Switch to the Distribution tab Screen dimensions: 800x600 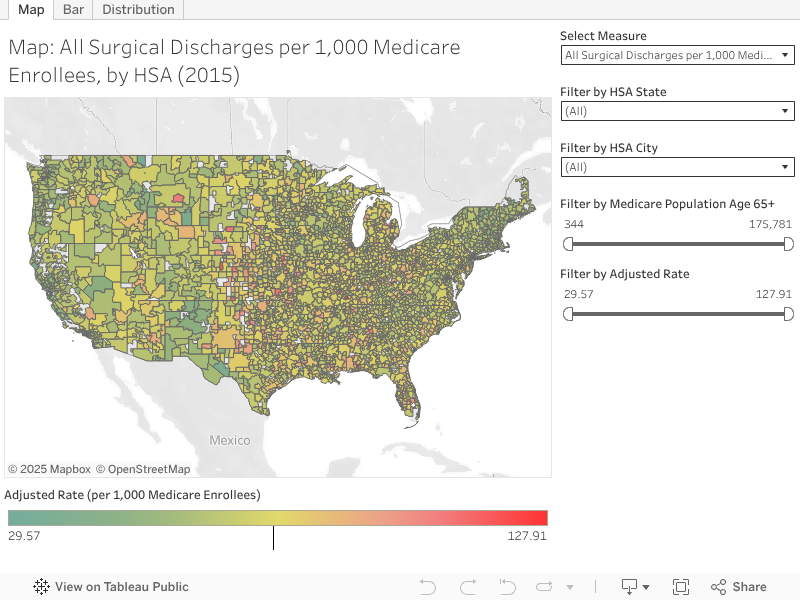coord(138,9)
